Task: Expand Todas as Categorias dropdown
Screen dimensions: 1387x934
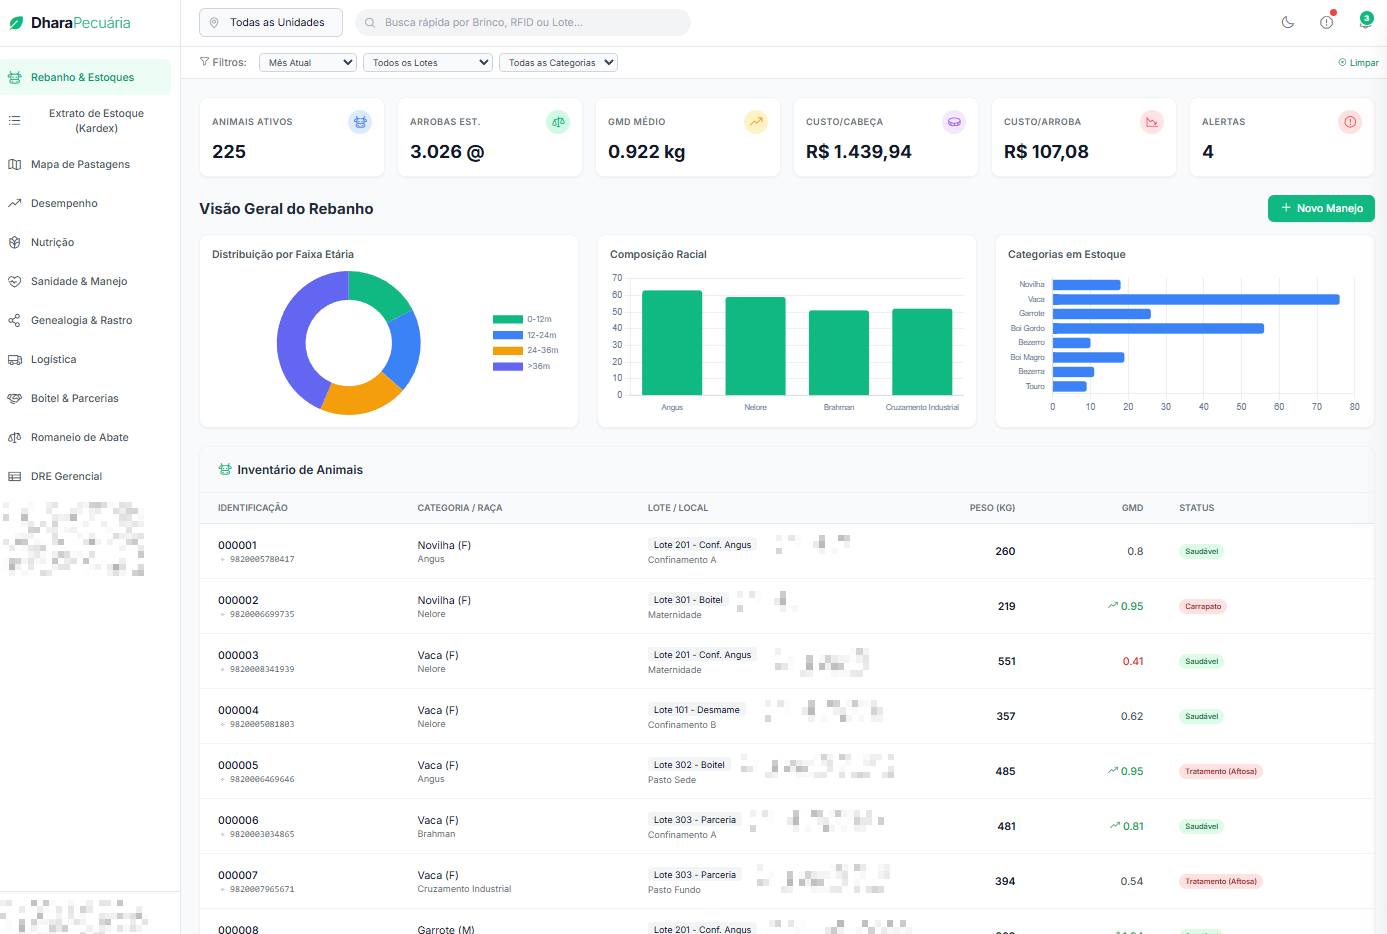Action: [x=558, y=62]
